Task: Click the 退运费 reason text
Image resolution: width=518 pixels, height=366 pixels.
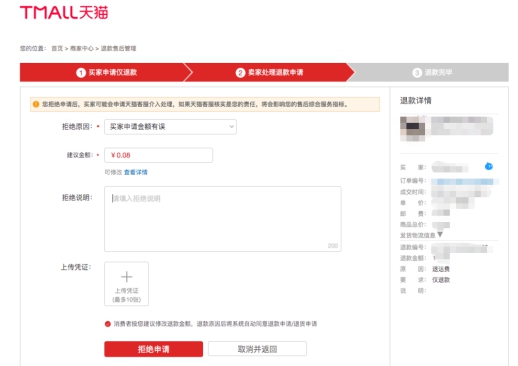Action: point(441,269)
